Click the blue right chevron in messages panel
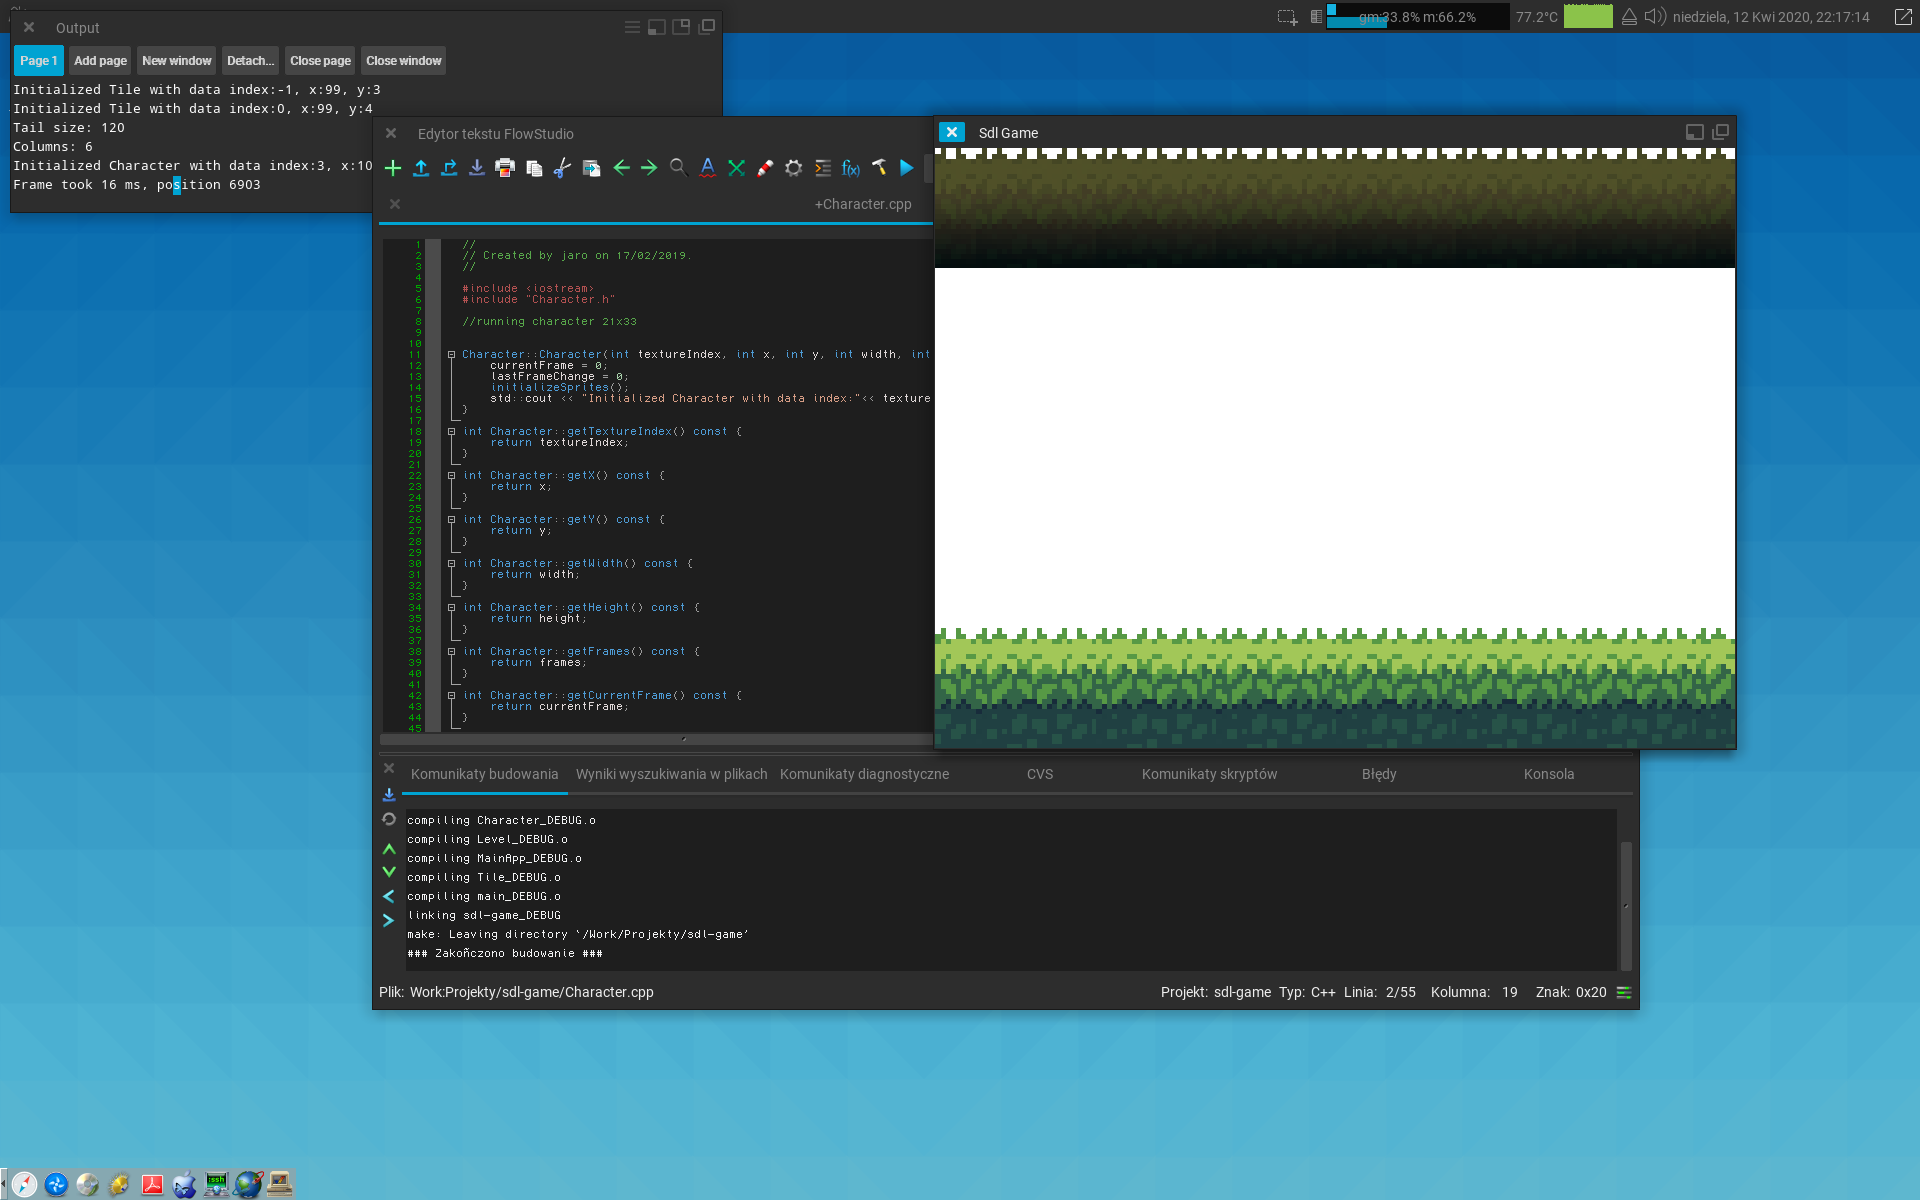 (x=388, y=920)
